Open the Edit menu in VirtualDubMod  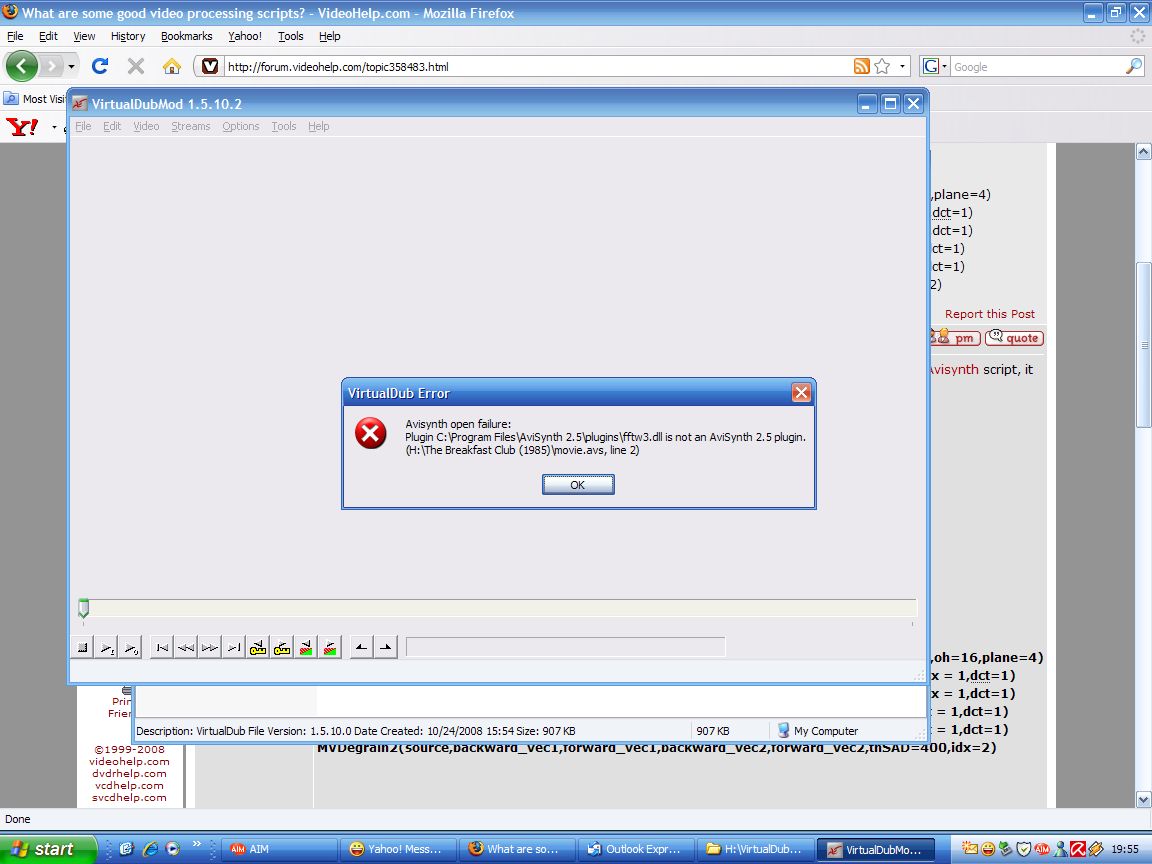112,126
